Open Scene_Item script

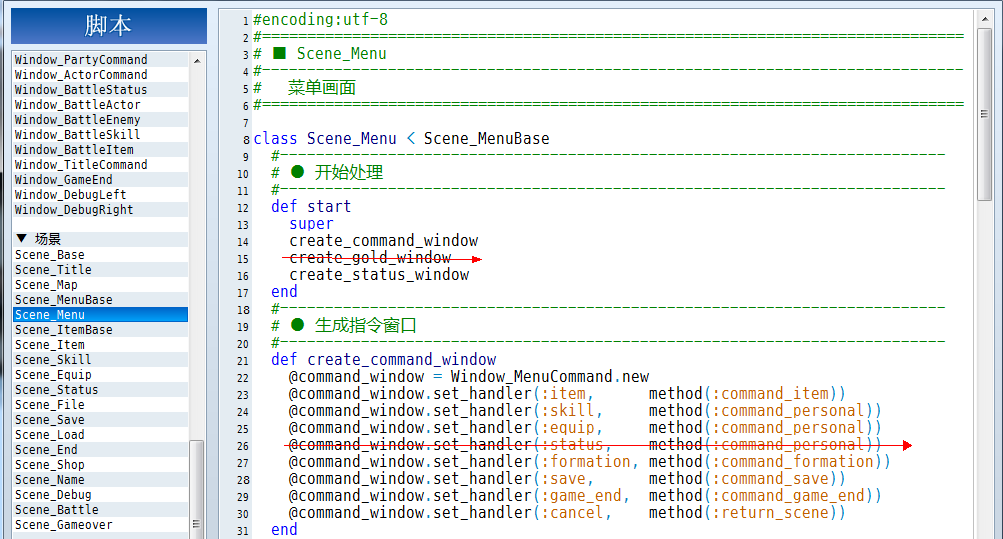100,345
